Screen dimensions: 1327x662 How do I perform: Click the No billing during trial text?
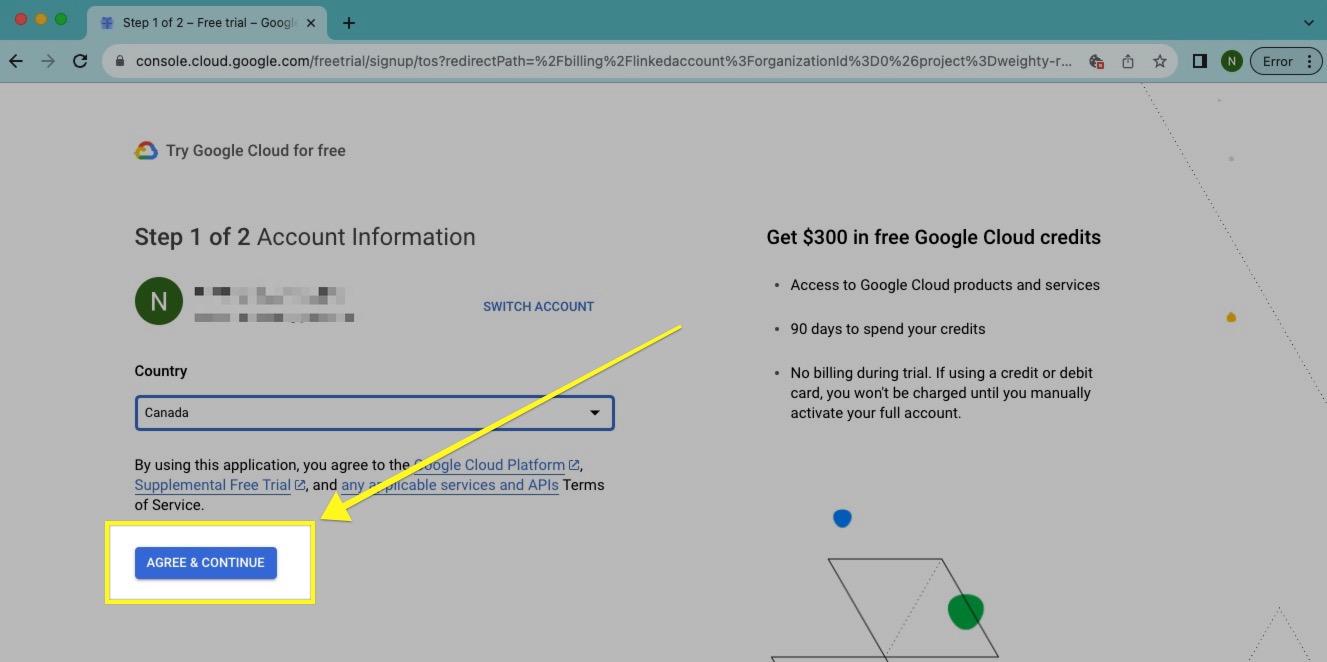[x=941, y=393]
